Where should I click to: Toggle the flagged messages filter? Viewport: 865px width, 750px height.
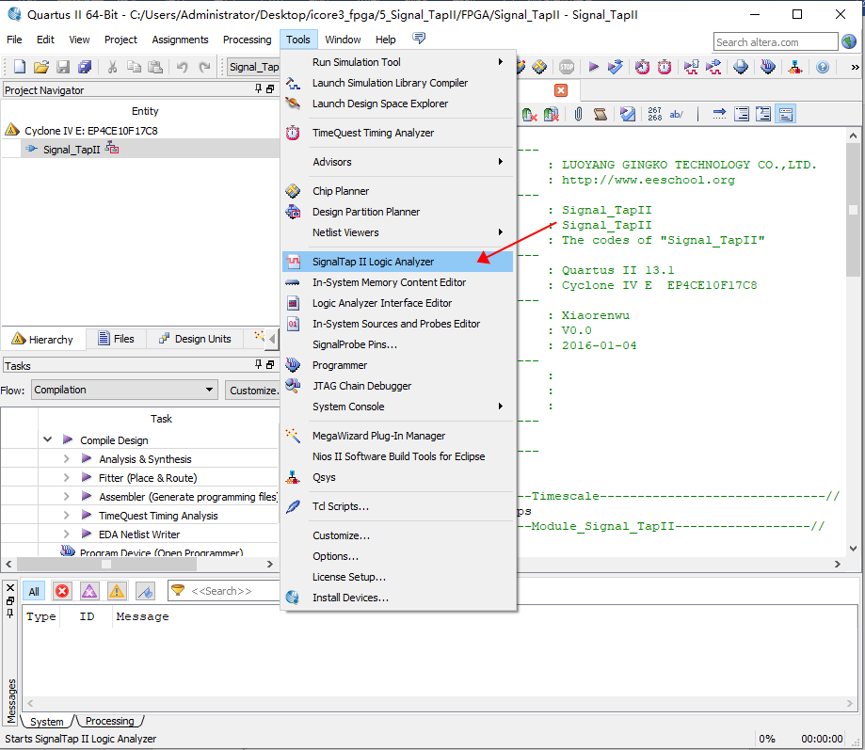pyautogui.click(x=145, y=591)
